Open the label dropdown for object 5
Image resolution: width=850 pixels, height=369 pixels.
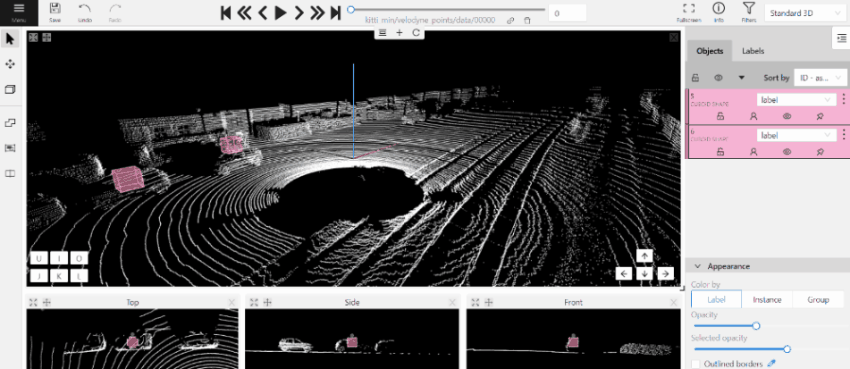click(796, 100)
